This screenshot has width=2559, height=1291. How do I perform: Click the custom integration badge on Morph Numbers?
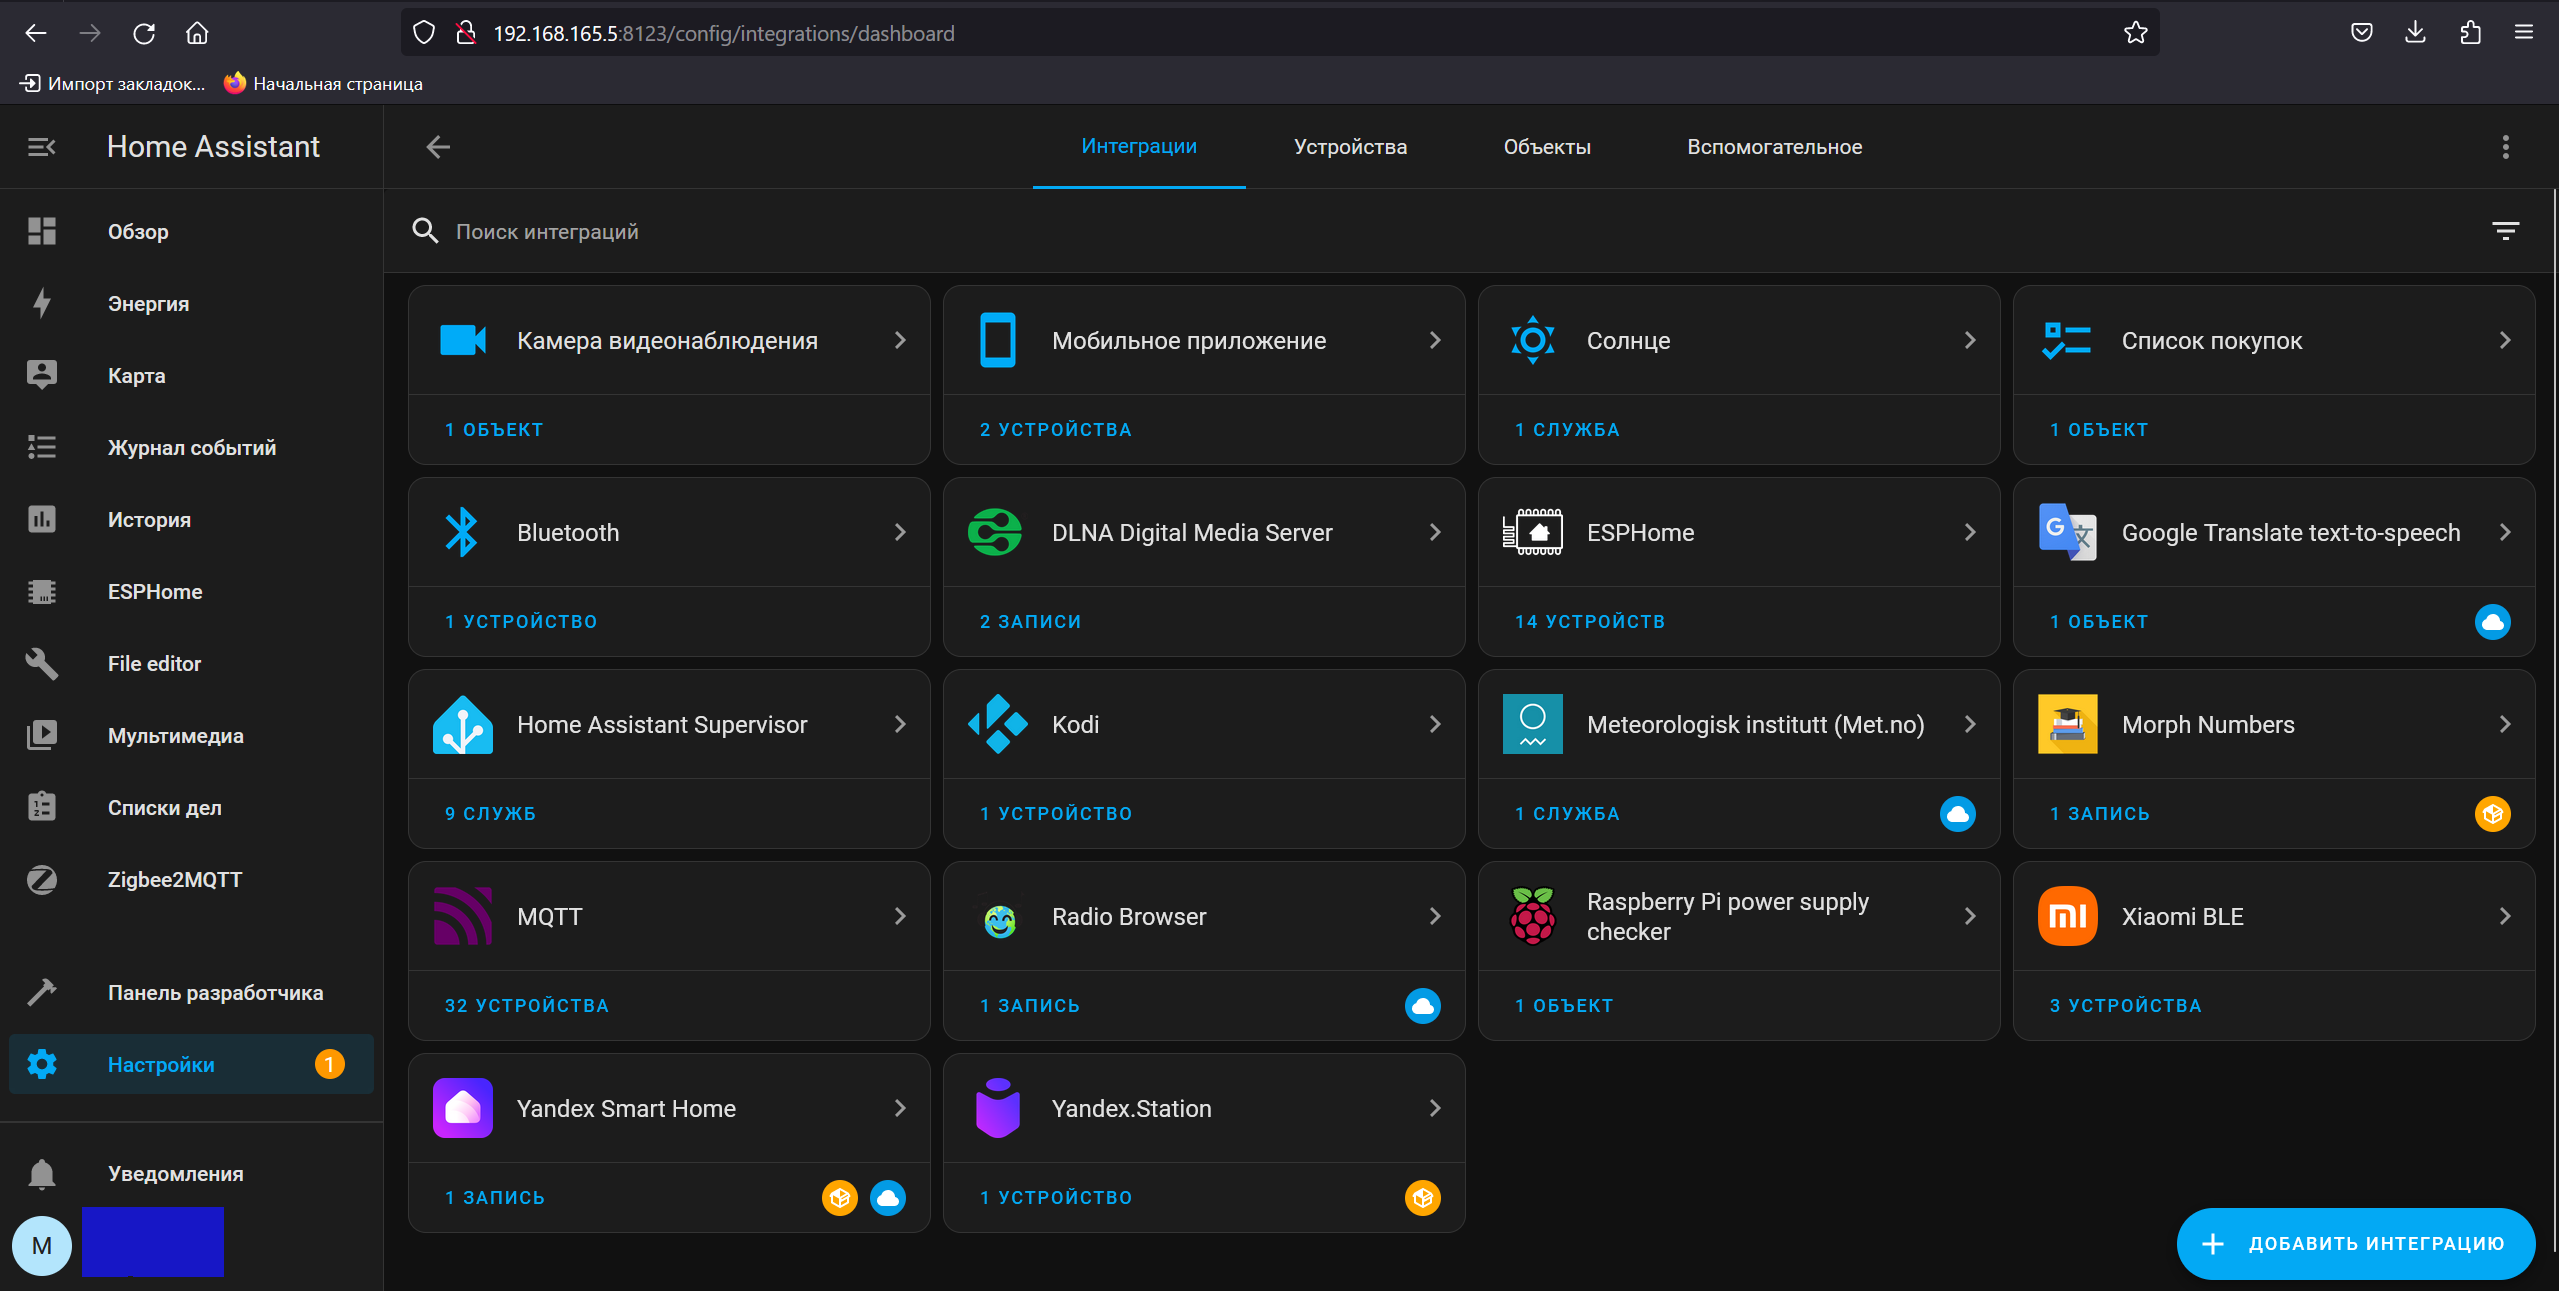click(2492, 813)
